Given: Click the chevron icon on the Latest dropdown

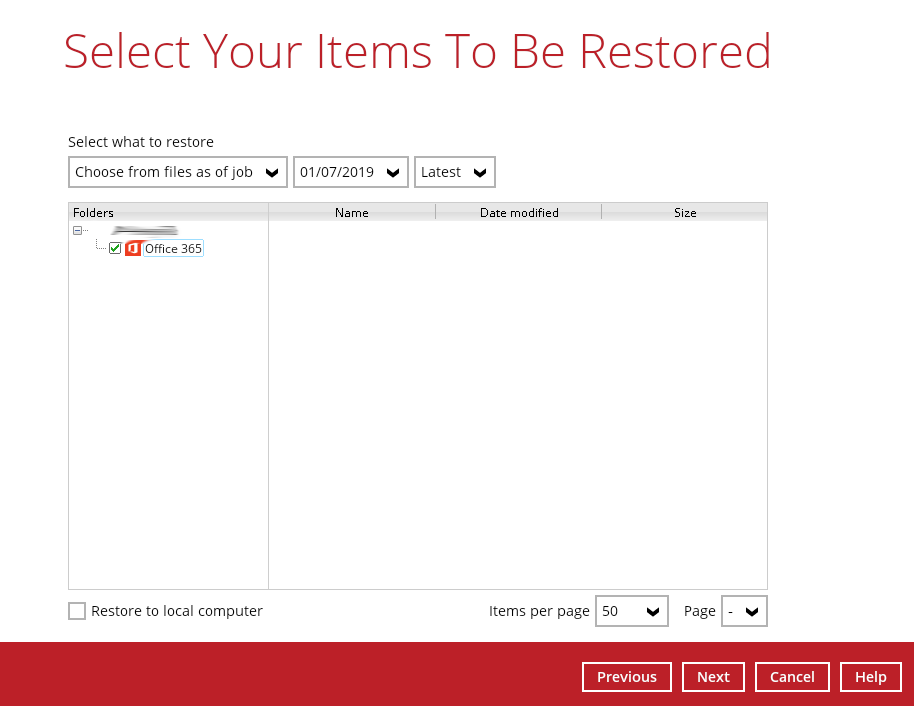Looking at the screenshot, I should click(480, 171).
